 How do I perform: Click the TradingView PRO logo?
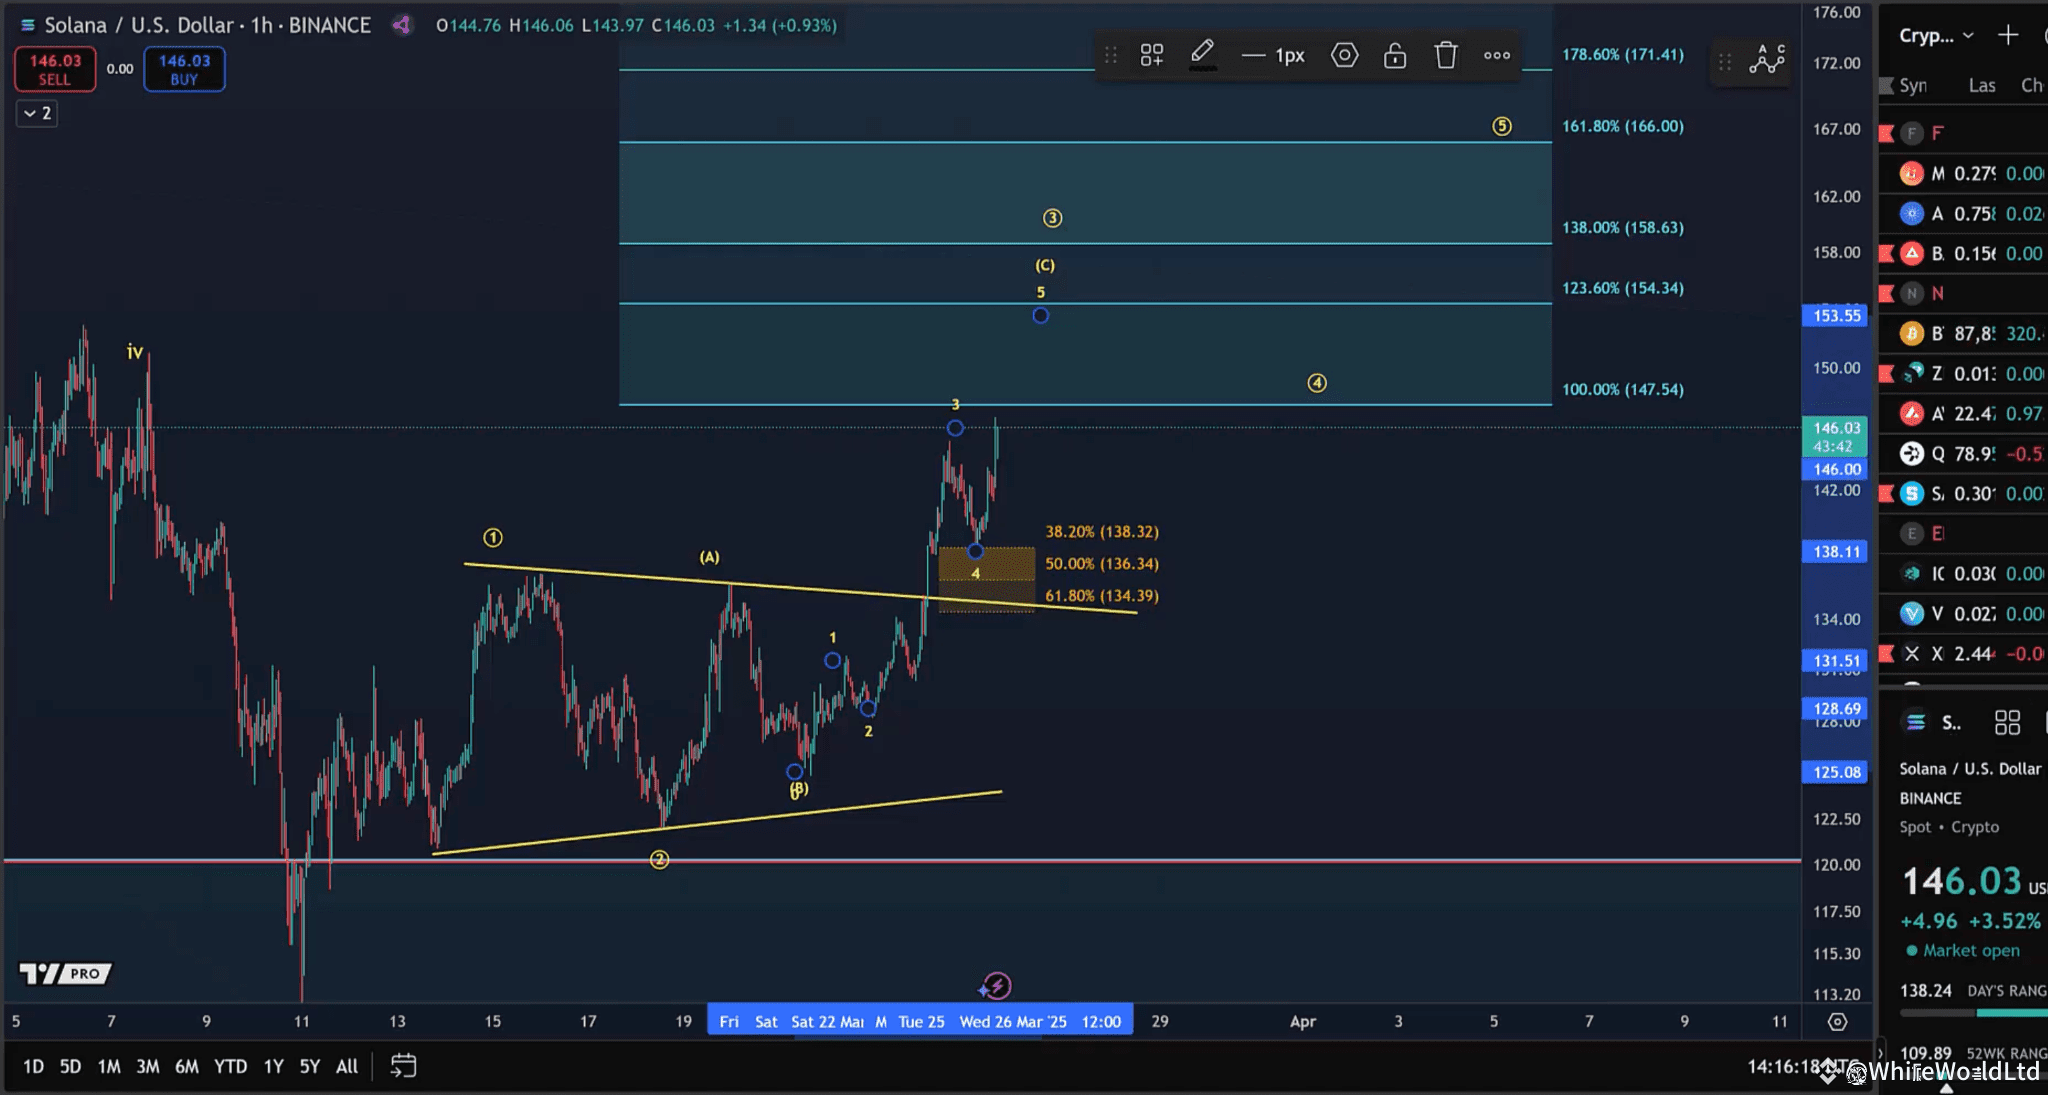click(66, 973)
